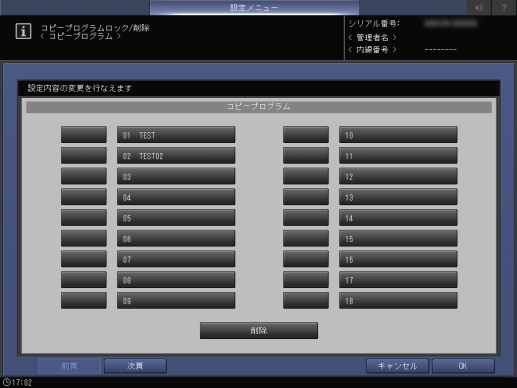Click the 17:02 time display
Screen dimensions: 517x388
pyautogui.click(x=22, y=382)
